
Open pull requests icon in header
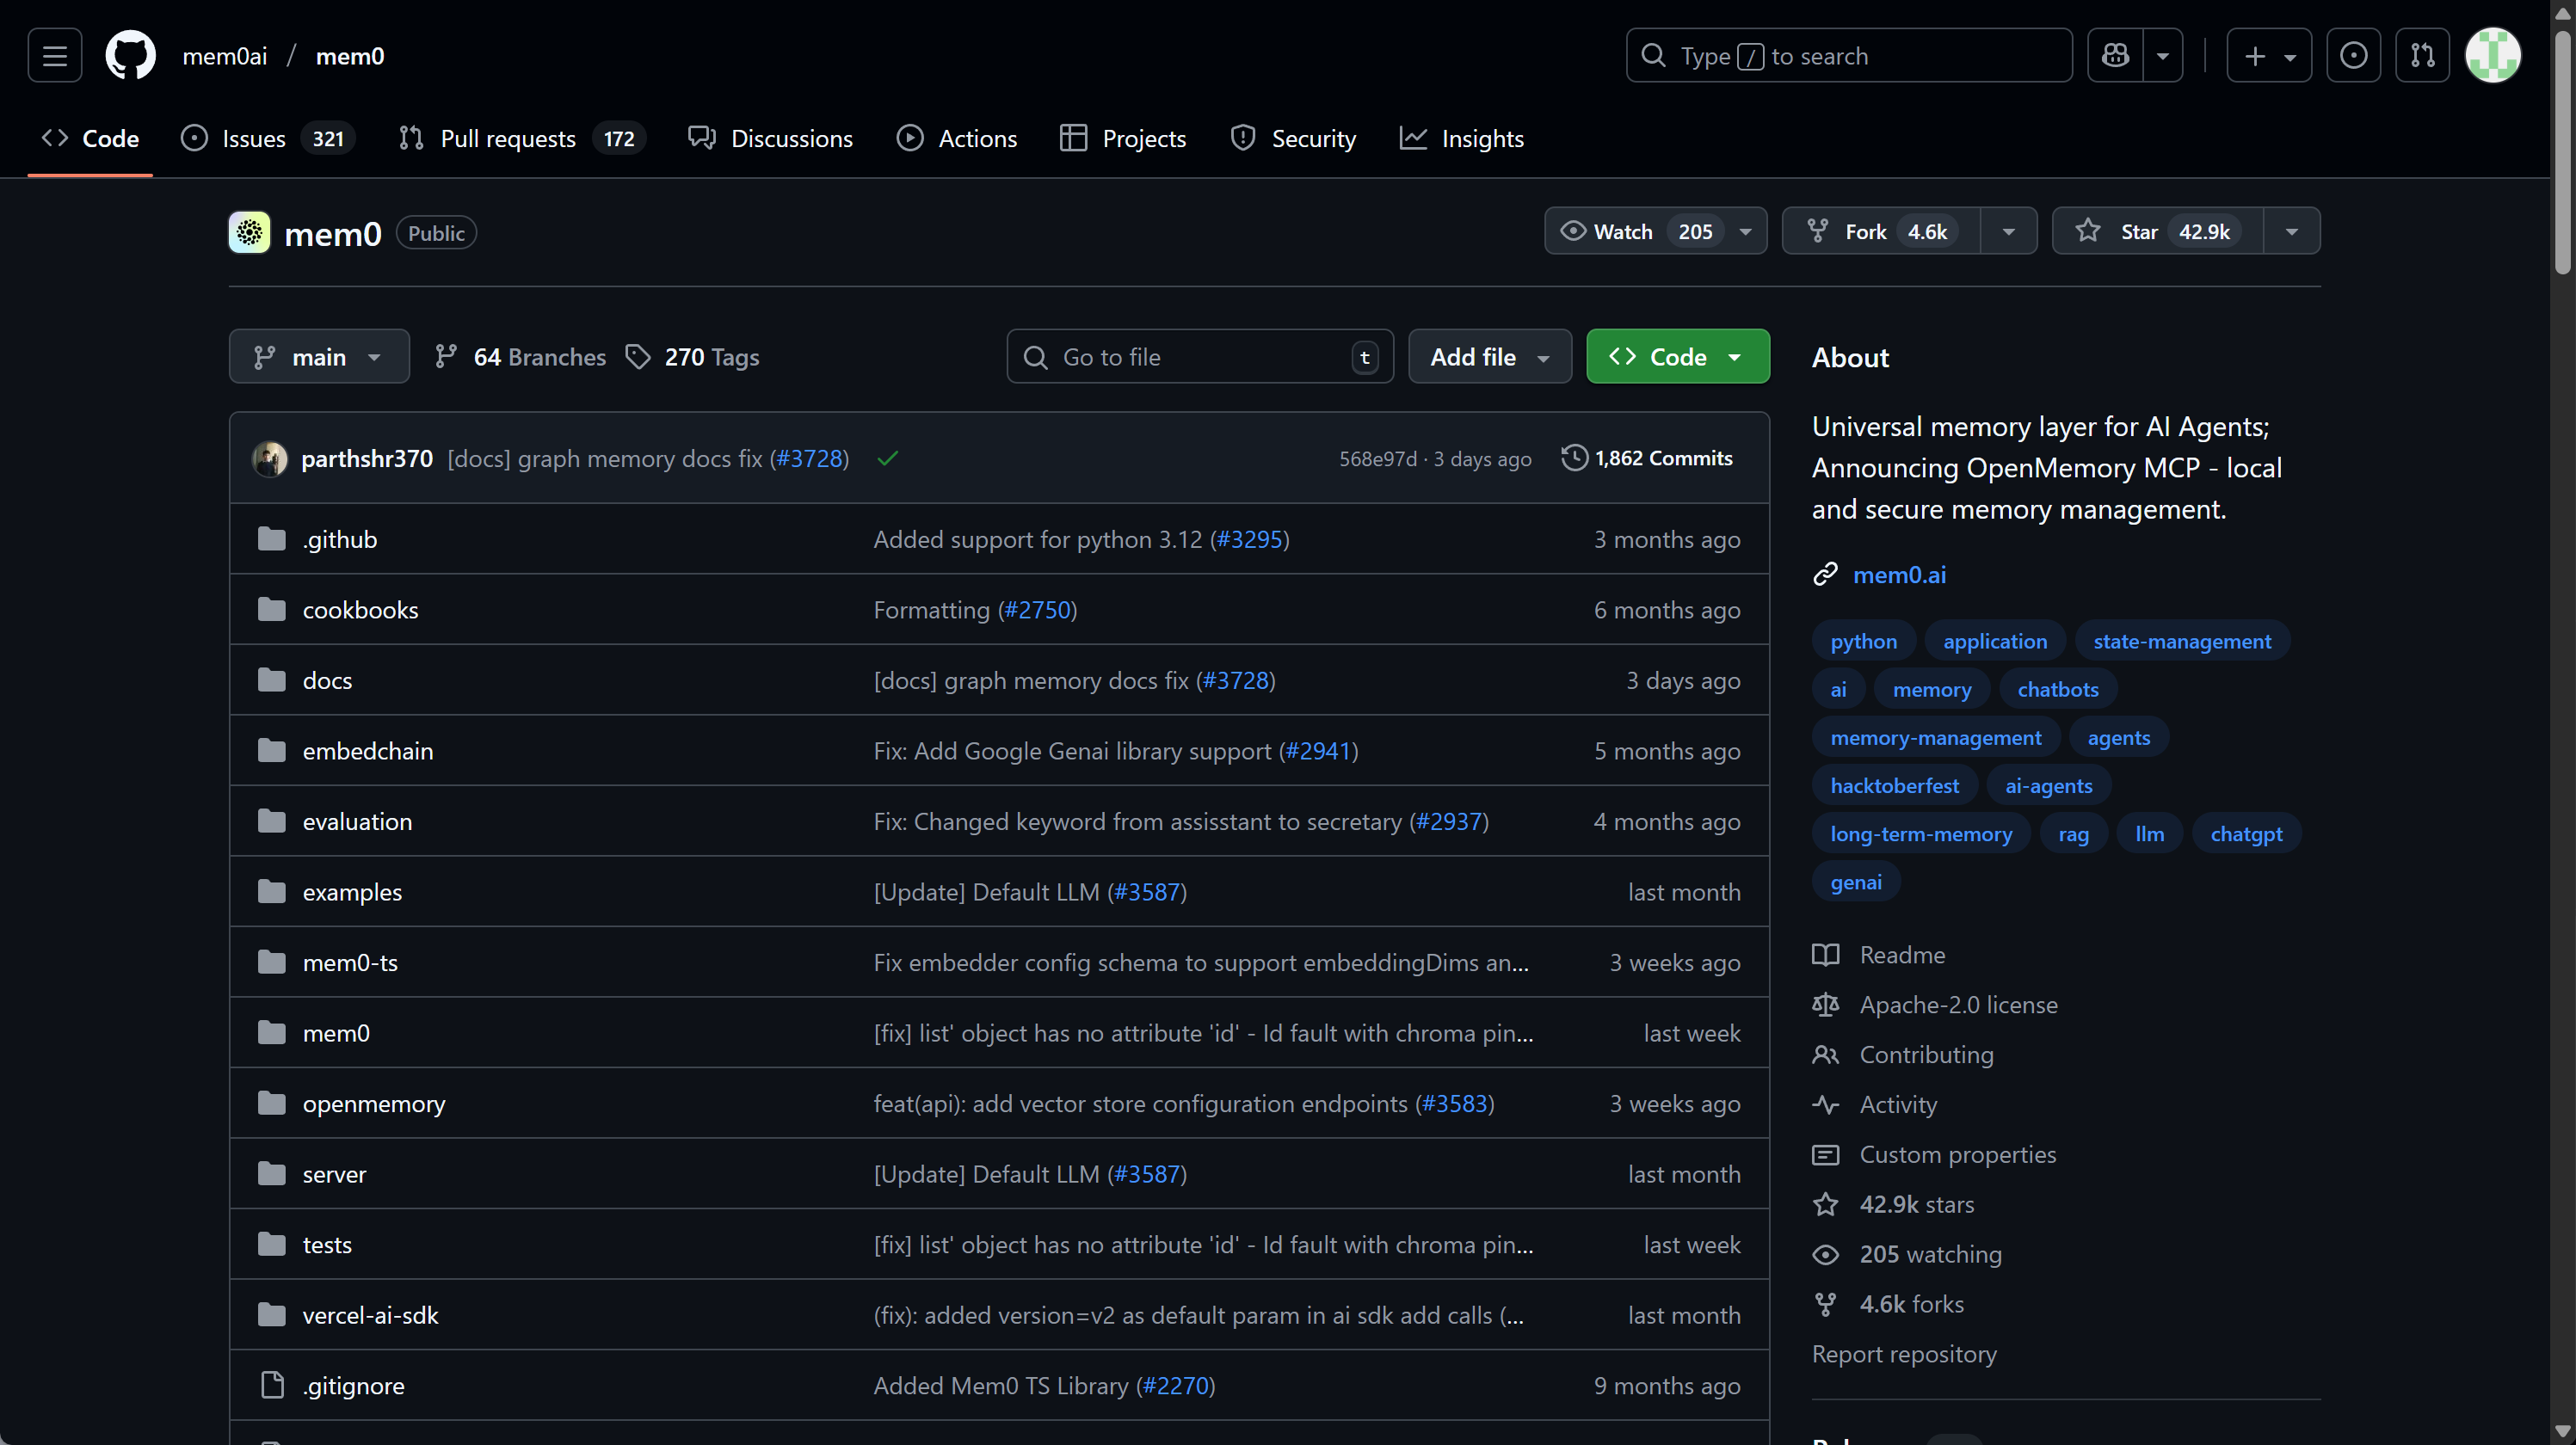(2422, 55)
